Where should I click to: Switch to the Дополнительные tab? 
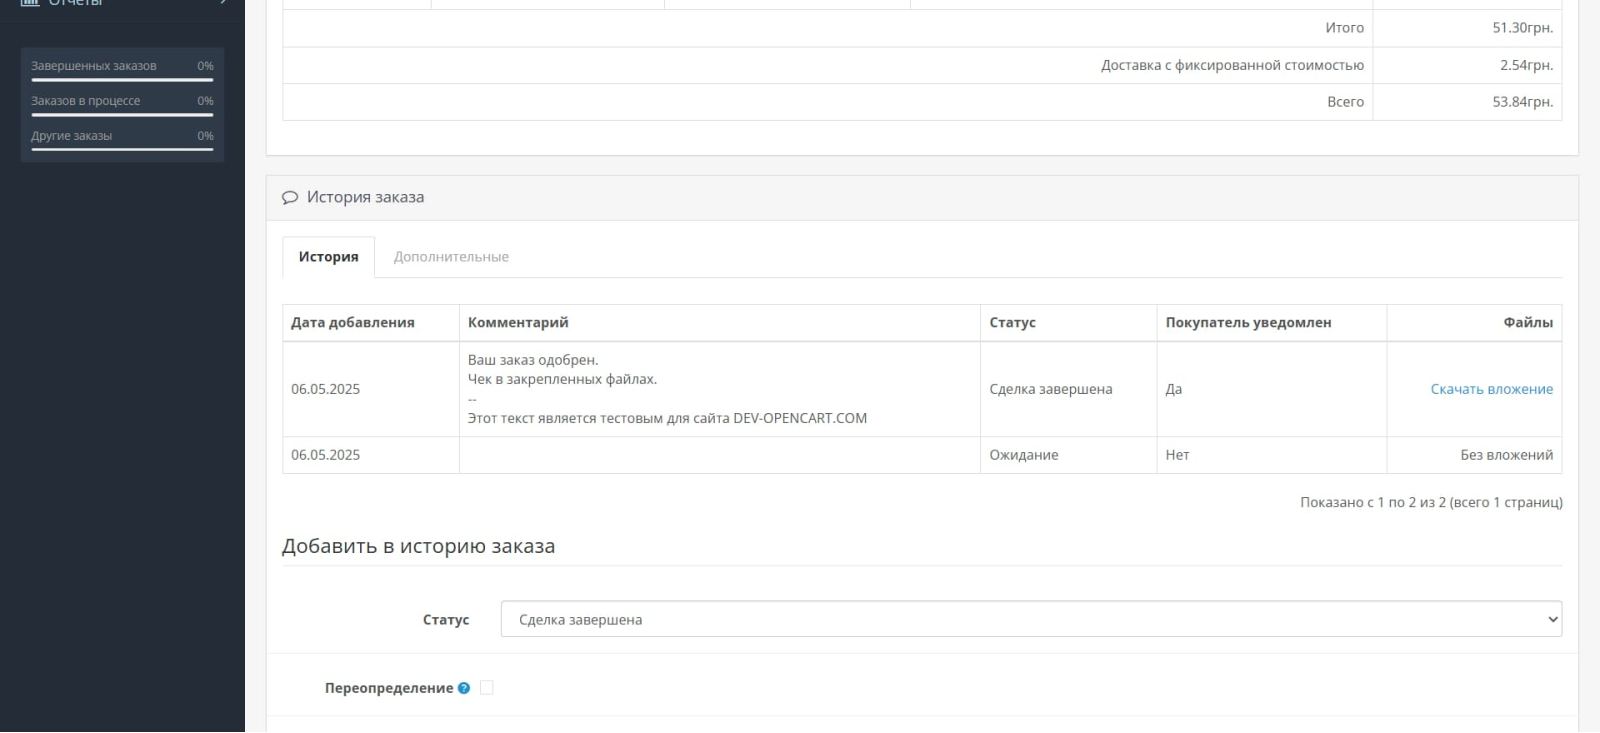pos(451,257)
